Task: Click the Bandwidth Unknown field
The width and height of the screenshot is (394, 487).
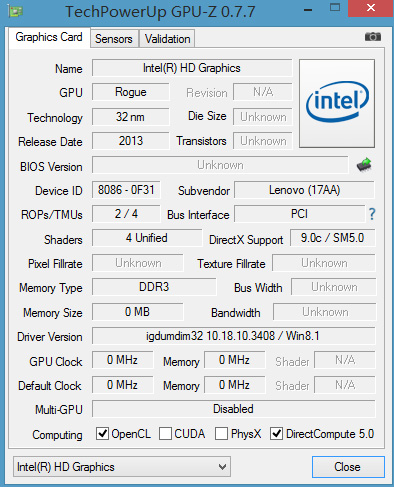Action: pyautogui.click(x=325, y=312)
